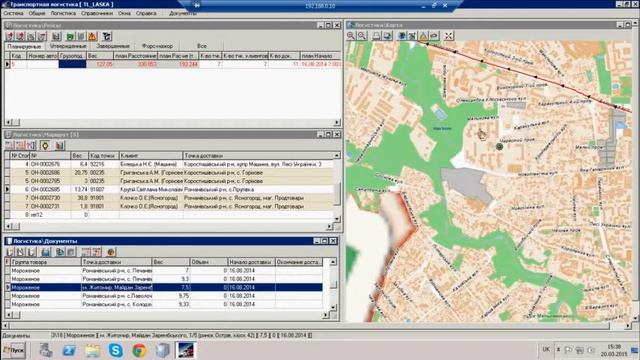The height and width of the screenshot is (360, 640).
Task: Click the right arrow of the trips table's horizontal scrollbar
Action: [x=337, y=122]
